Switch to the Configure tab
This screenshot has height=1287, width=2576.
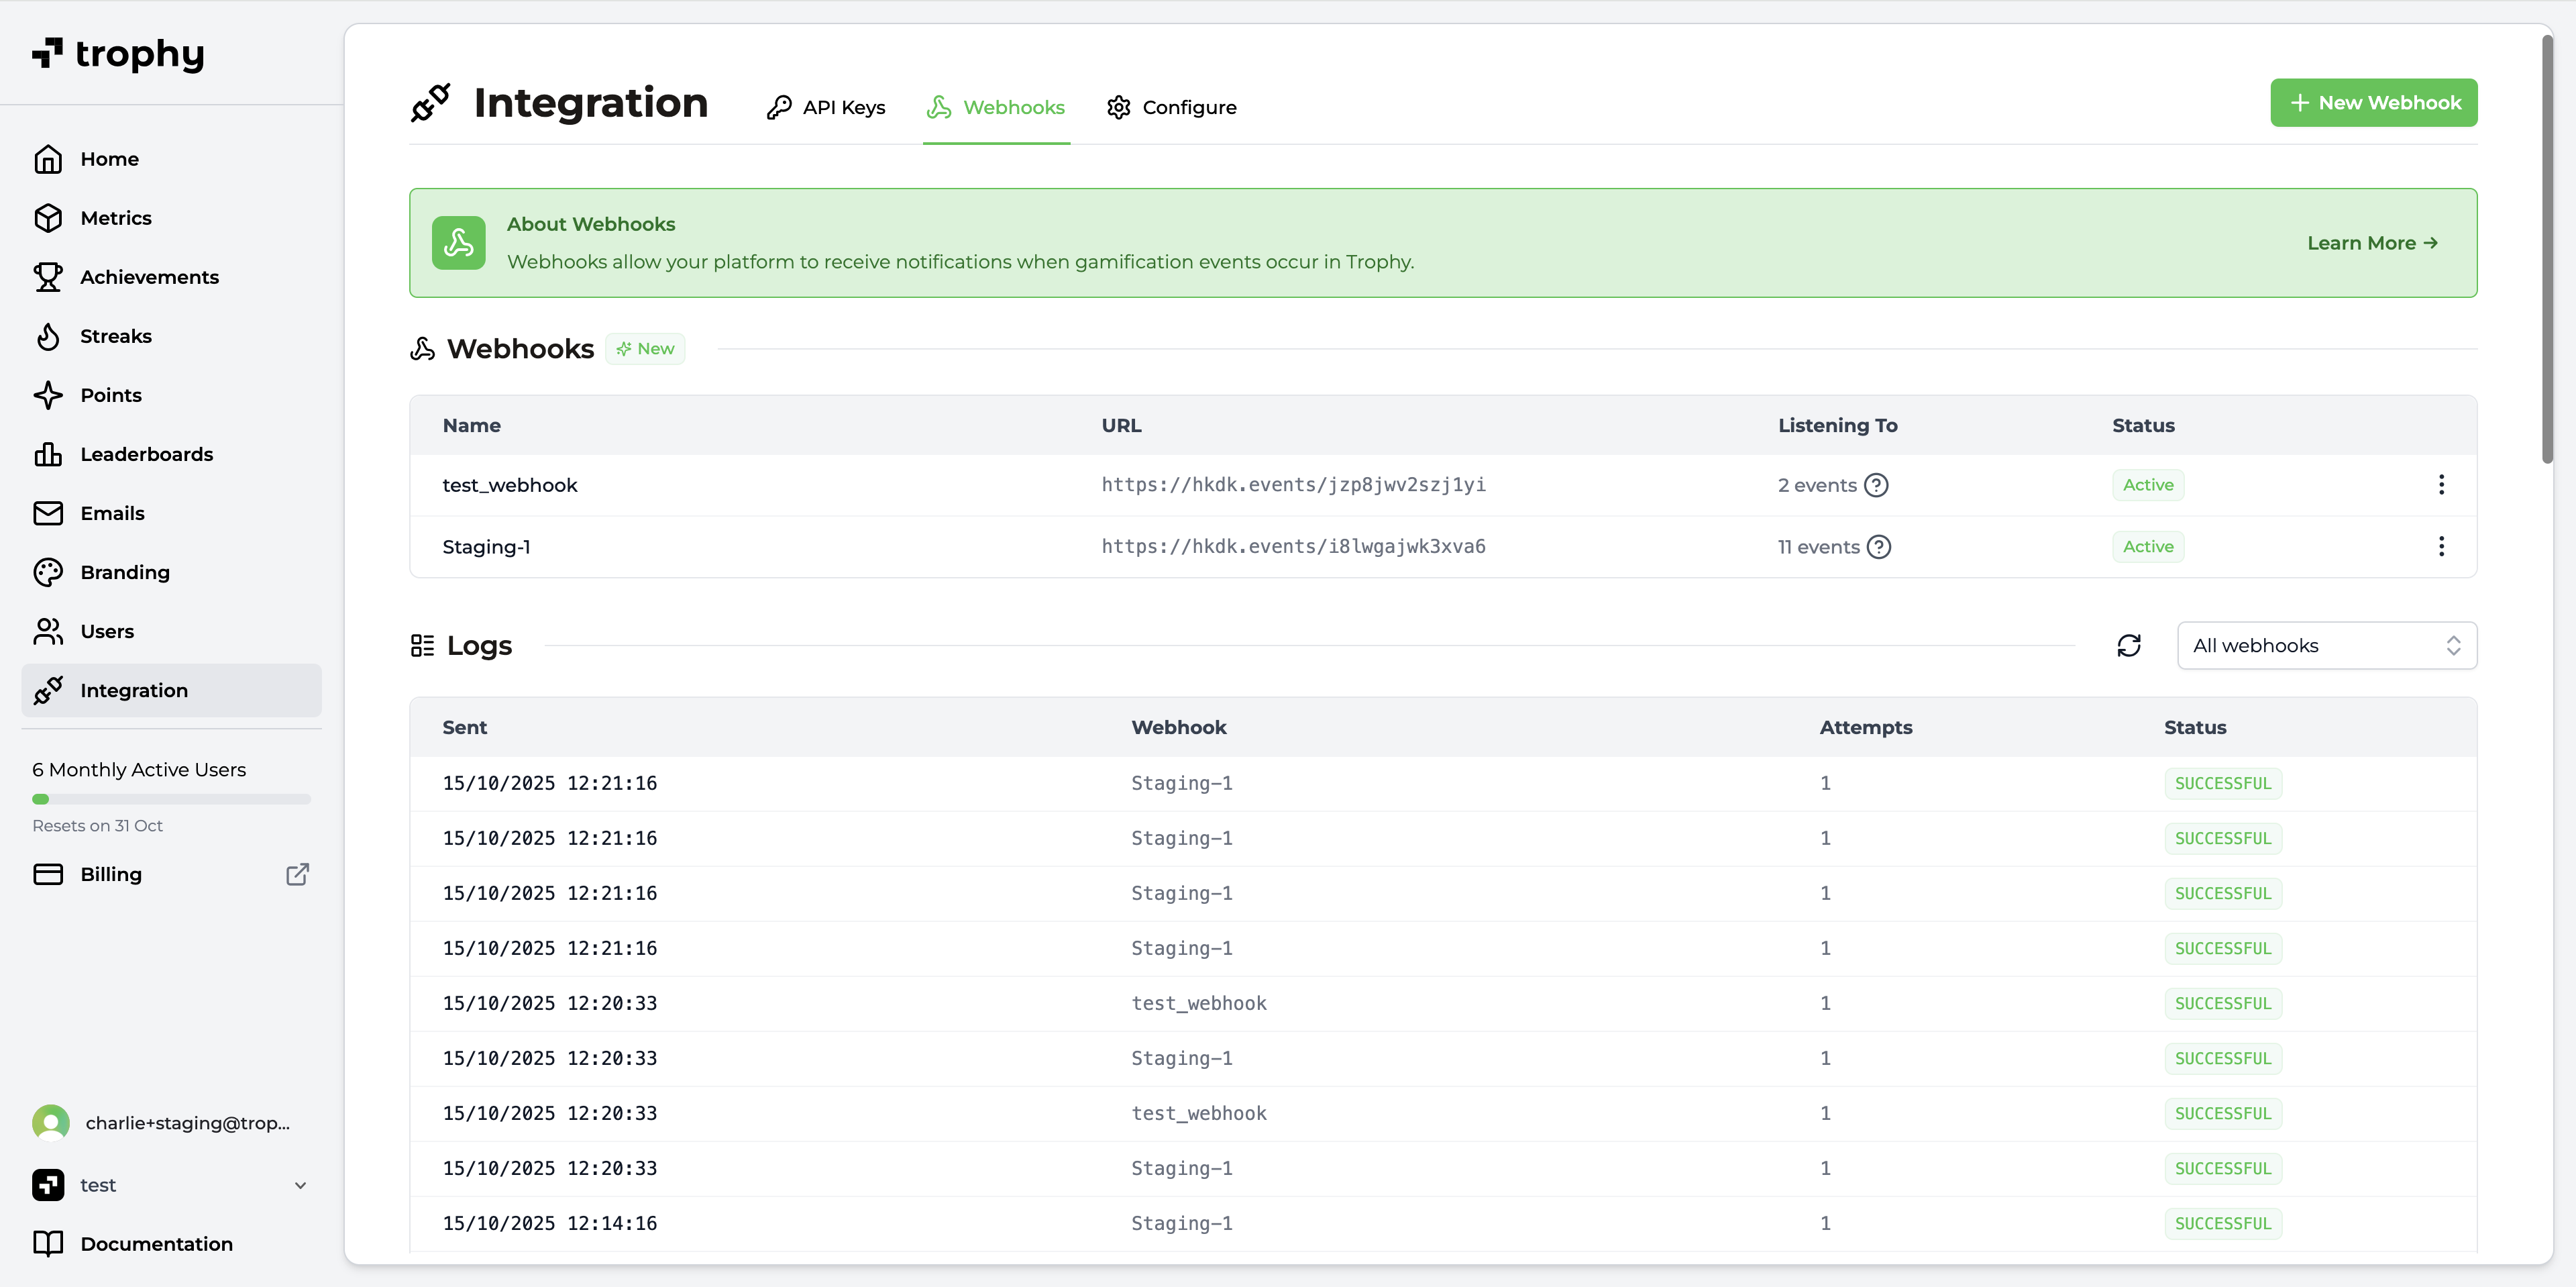(x=1171, y=107)
